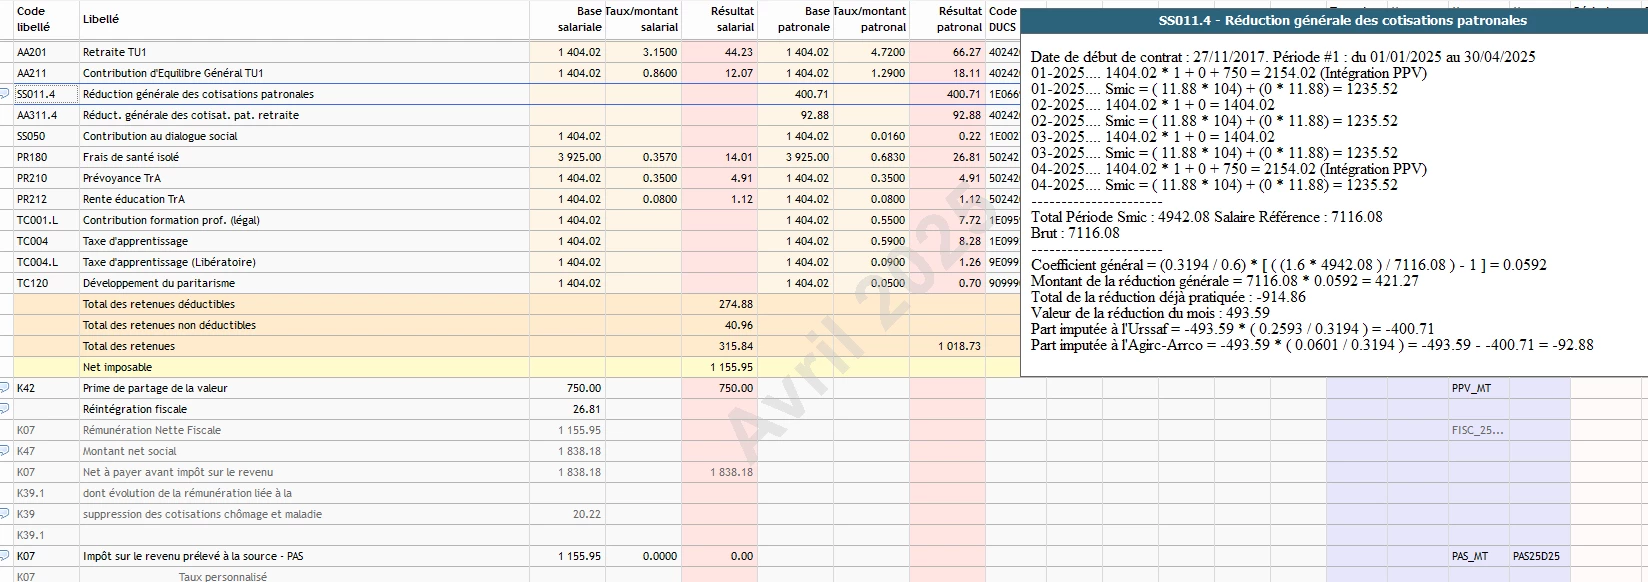This screenshot has height=582, width=1648.
Task: Select the Code DUCS column header
Action: tap(1003, 19)
